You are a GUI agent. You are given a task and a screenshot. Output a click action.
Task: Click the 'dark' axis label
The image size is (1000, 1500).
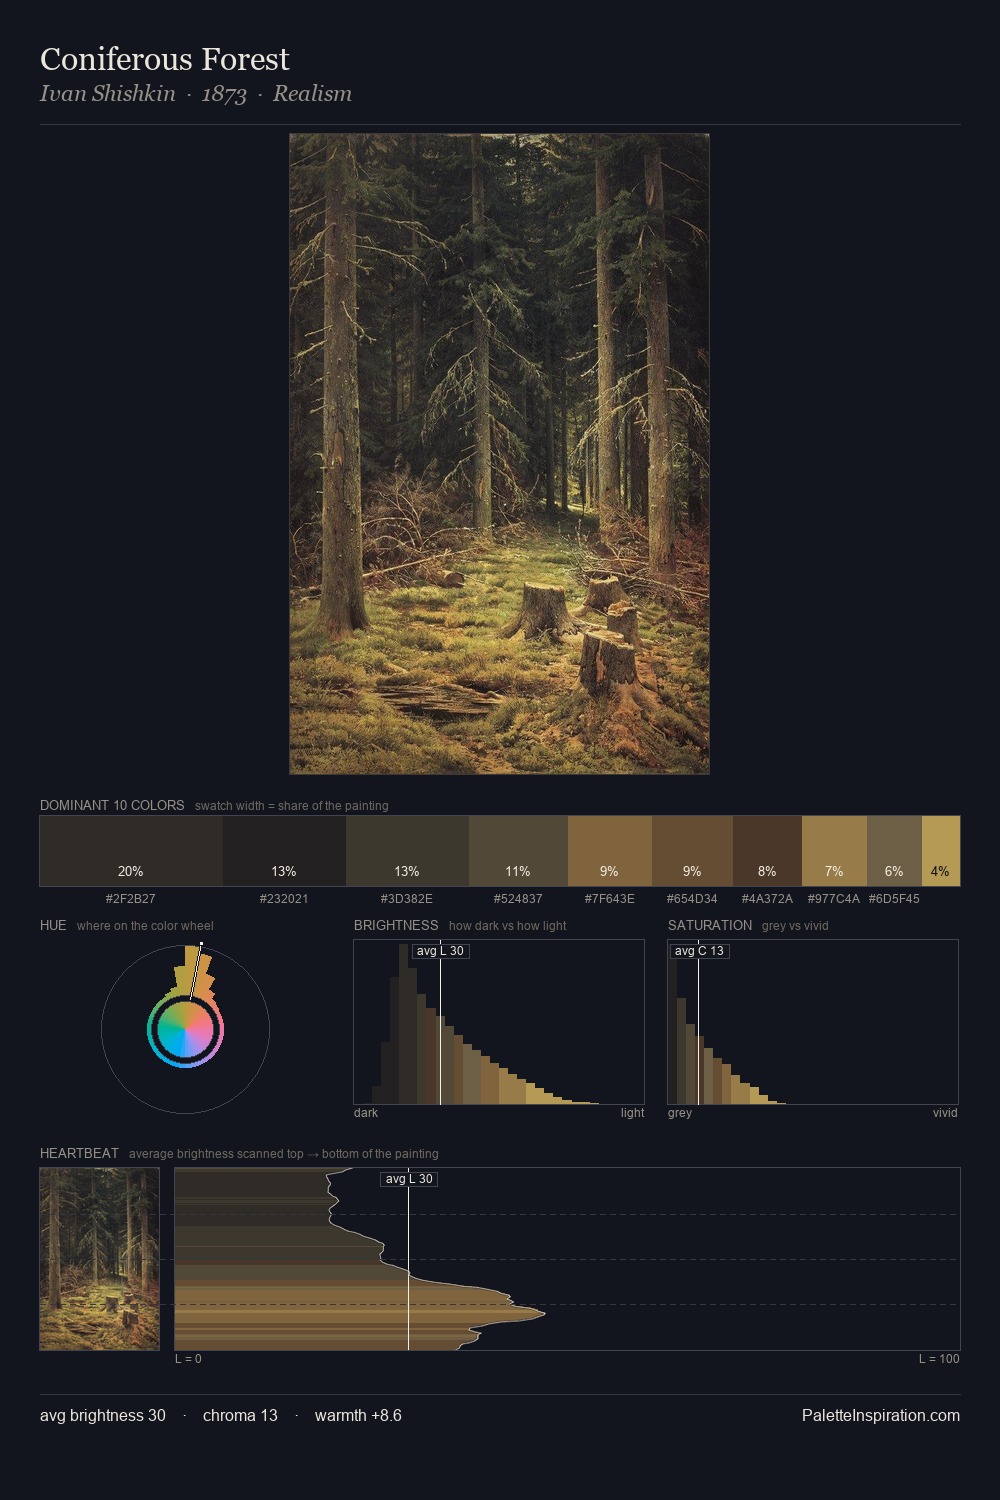pos(366,1113)
